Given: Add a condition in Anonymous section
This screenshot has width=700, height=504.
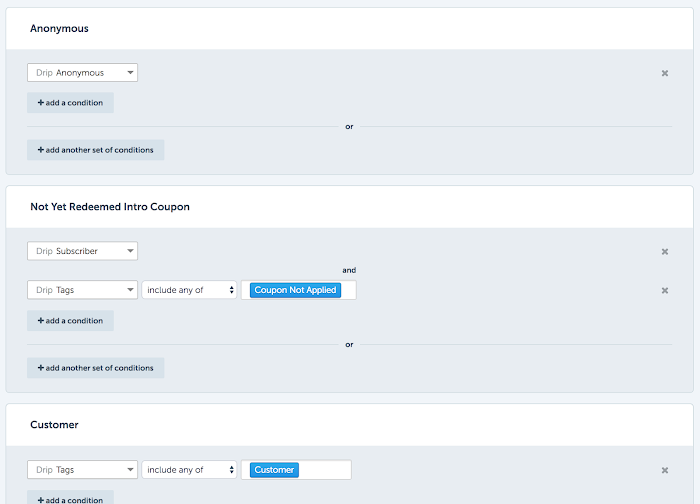Looking at the screenshot, I should pos(71,103).
